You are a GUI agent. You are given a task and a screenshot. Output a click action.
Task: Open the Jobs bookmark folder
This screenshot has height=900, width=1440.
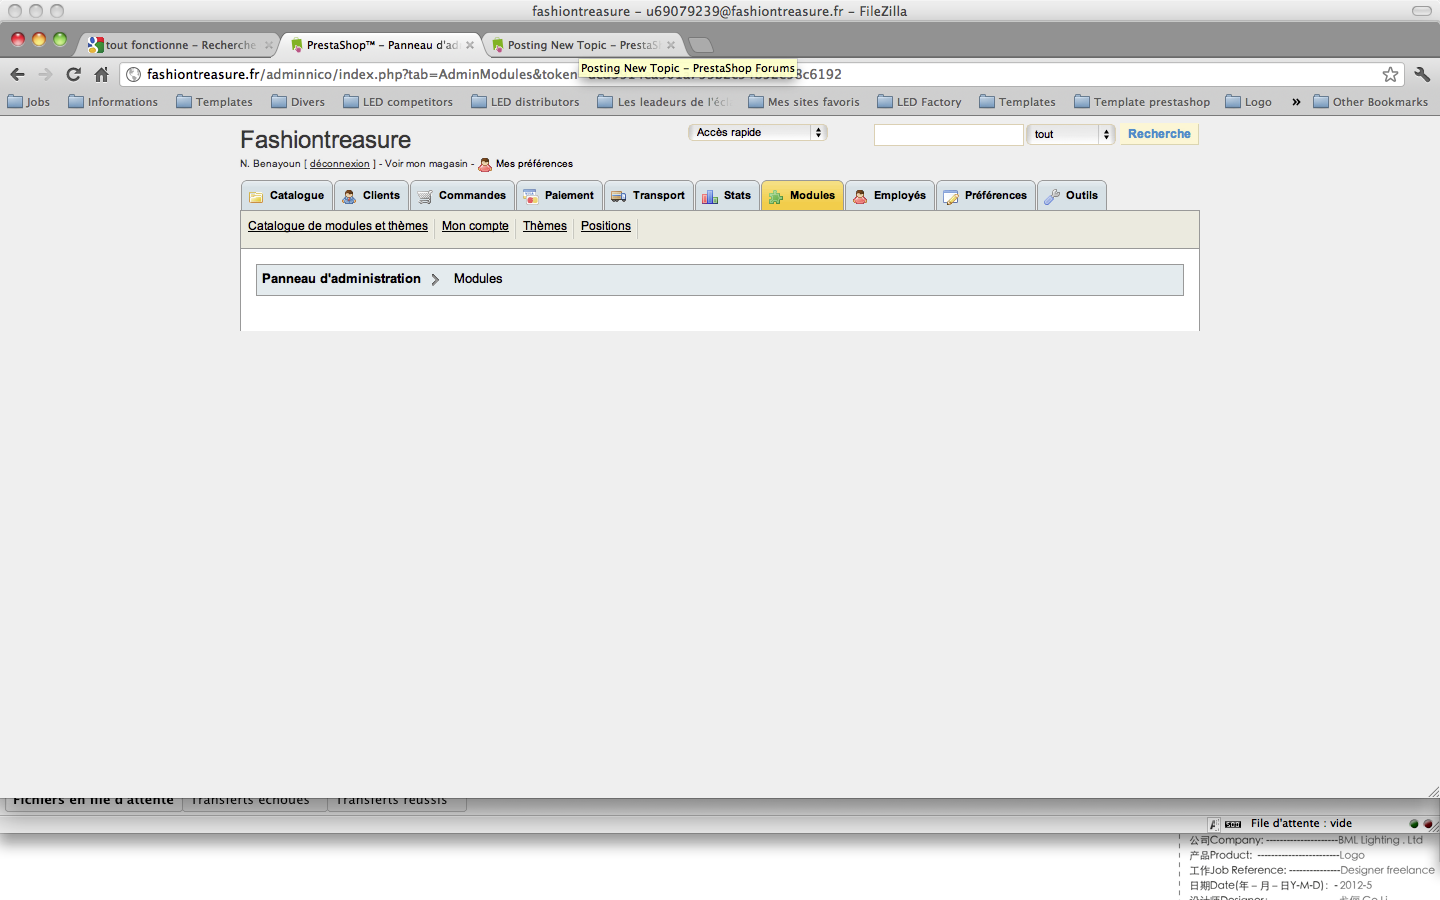coord(29,102)
